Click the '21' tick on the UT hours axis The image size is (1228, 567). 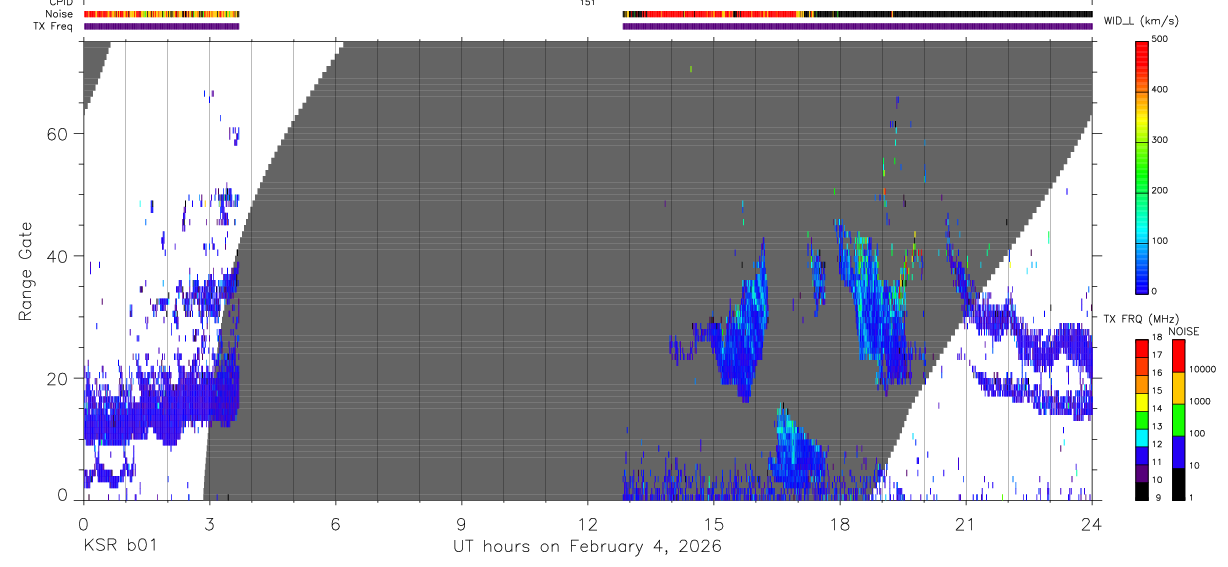point(966,522)
